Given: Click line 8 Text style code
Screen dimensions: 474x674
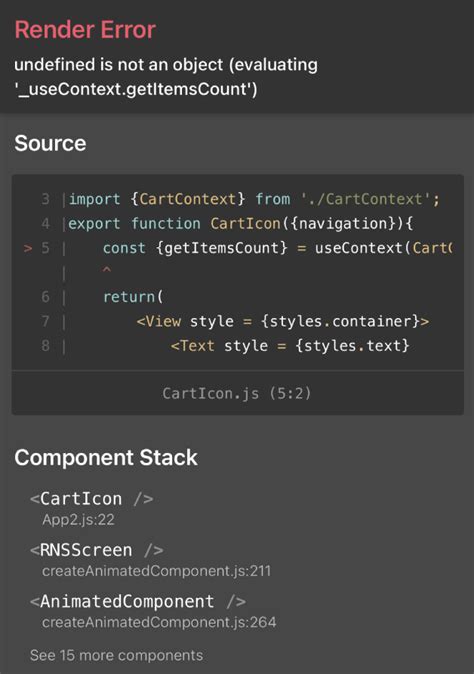Looking at the screenshot, I should coord(290,346).
